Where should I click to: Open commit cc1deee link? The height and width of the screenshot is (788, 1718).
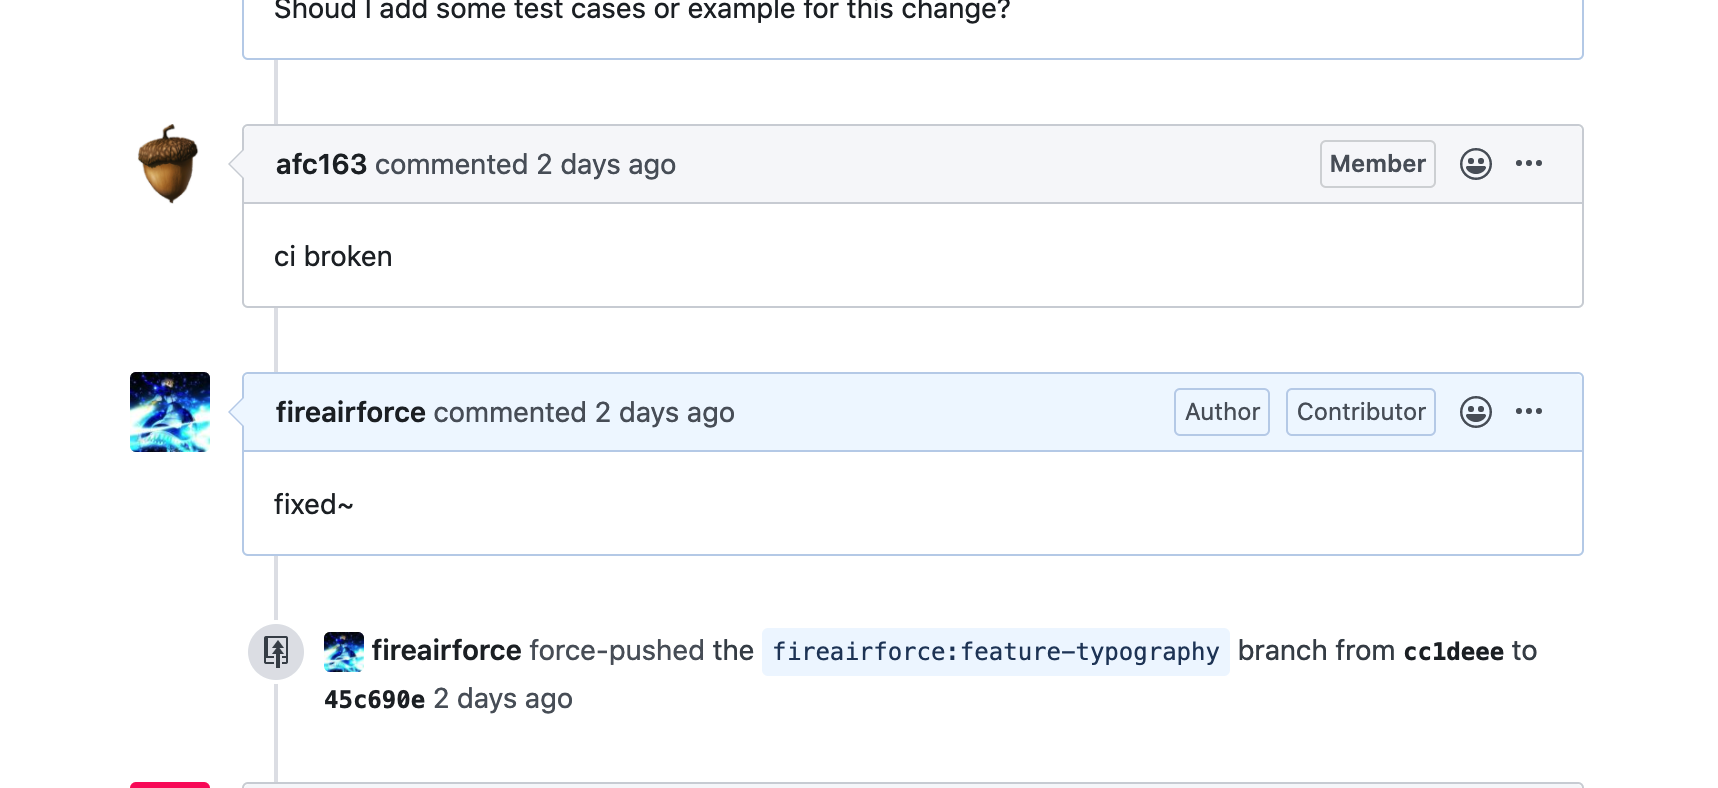[1453, 652]
